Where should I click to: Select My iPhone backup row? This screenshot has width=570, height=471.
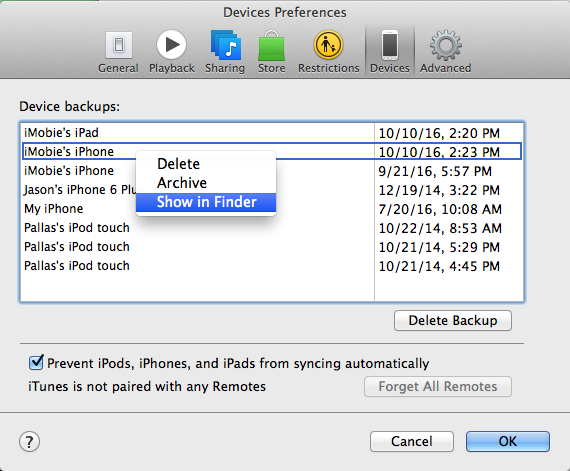(272, 209)
